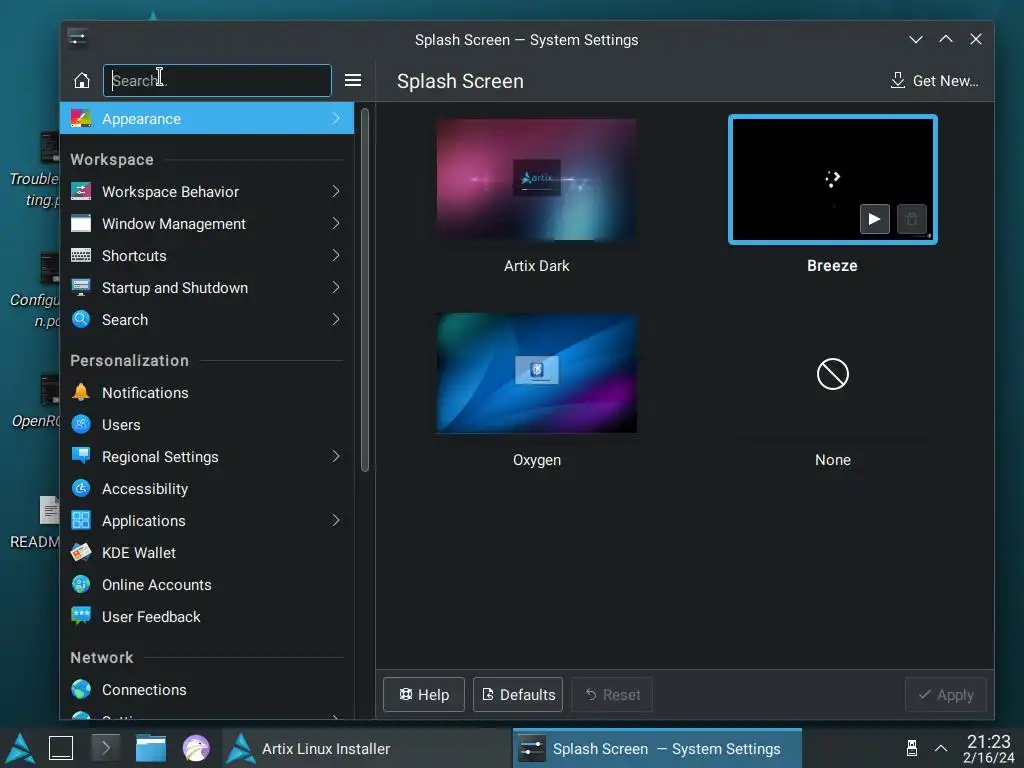Click the User Feedback icon
The height and width of the screenshot is (768, 1024).
coord(81,616)
